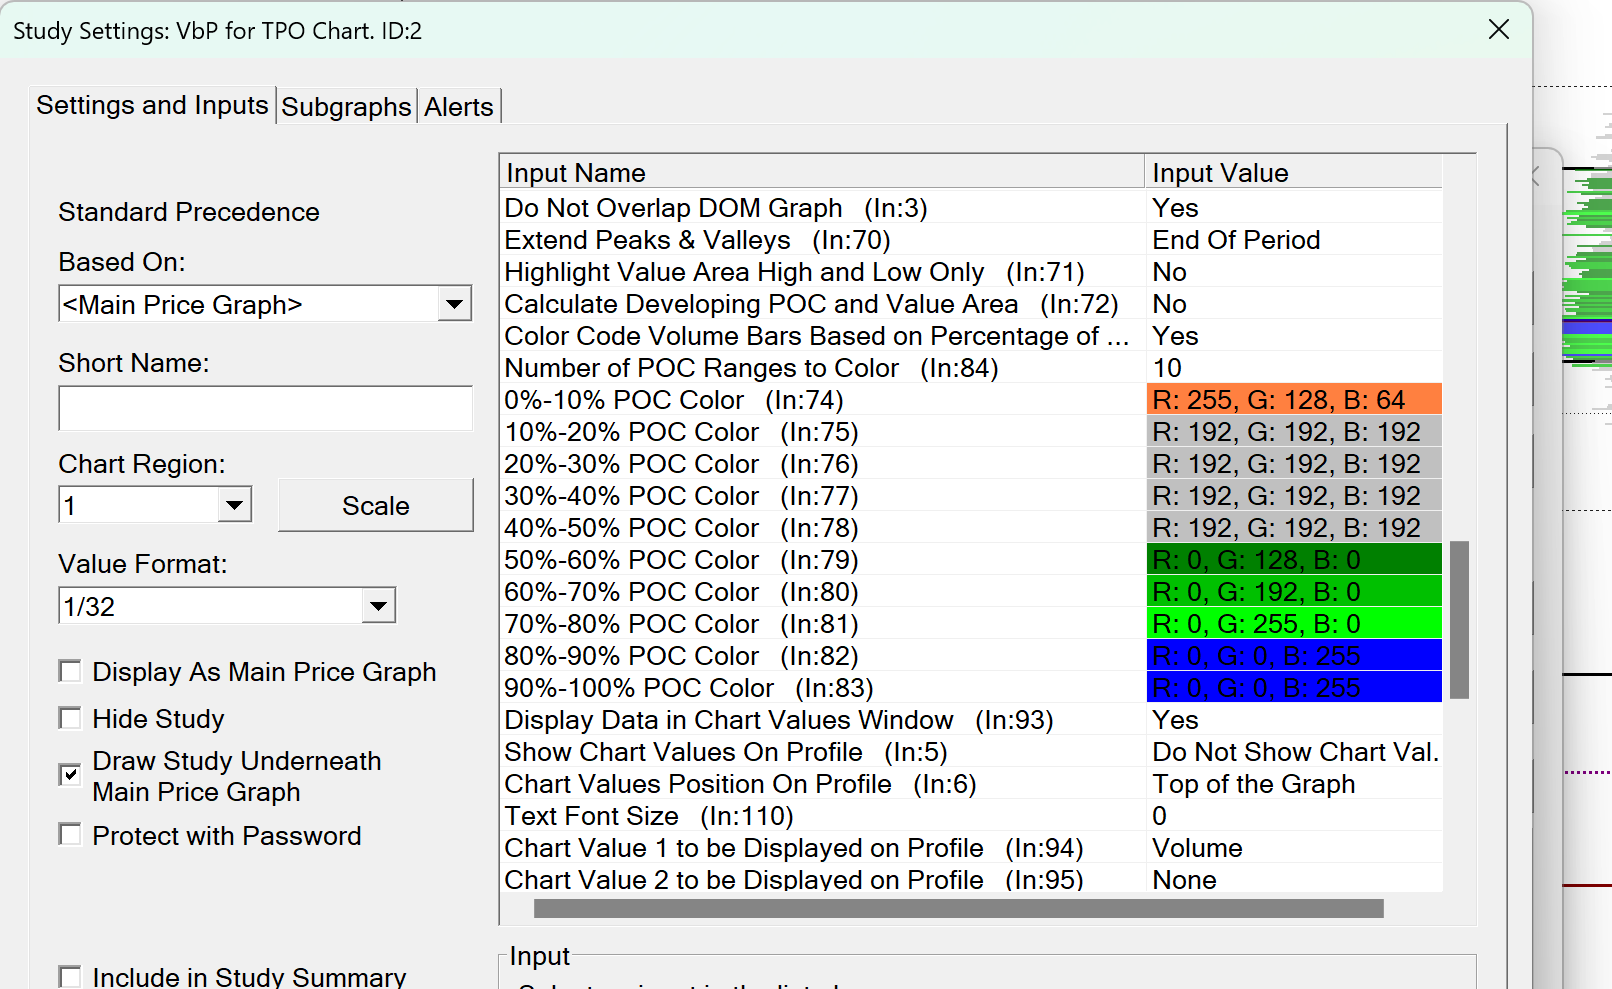Enable Display As Main Price Graph checkbox
The image size is (1612, 989).
click(x=70, y=671)
